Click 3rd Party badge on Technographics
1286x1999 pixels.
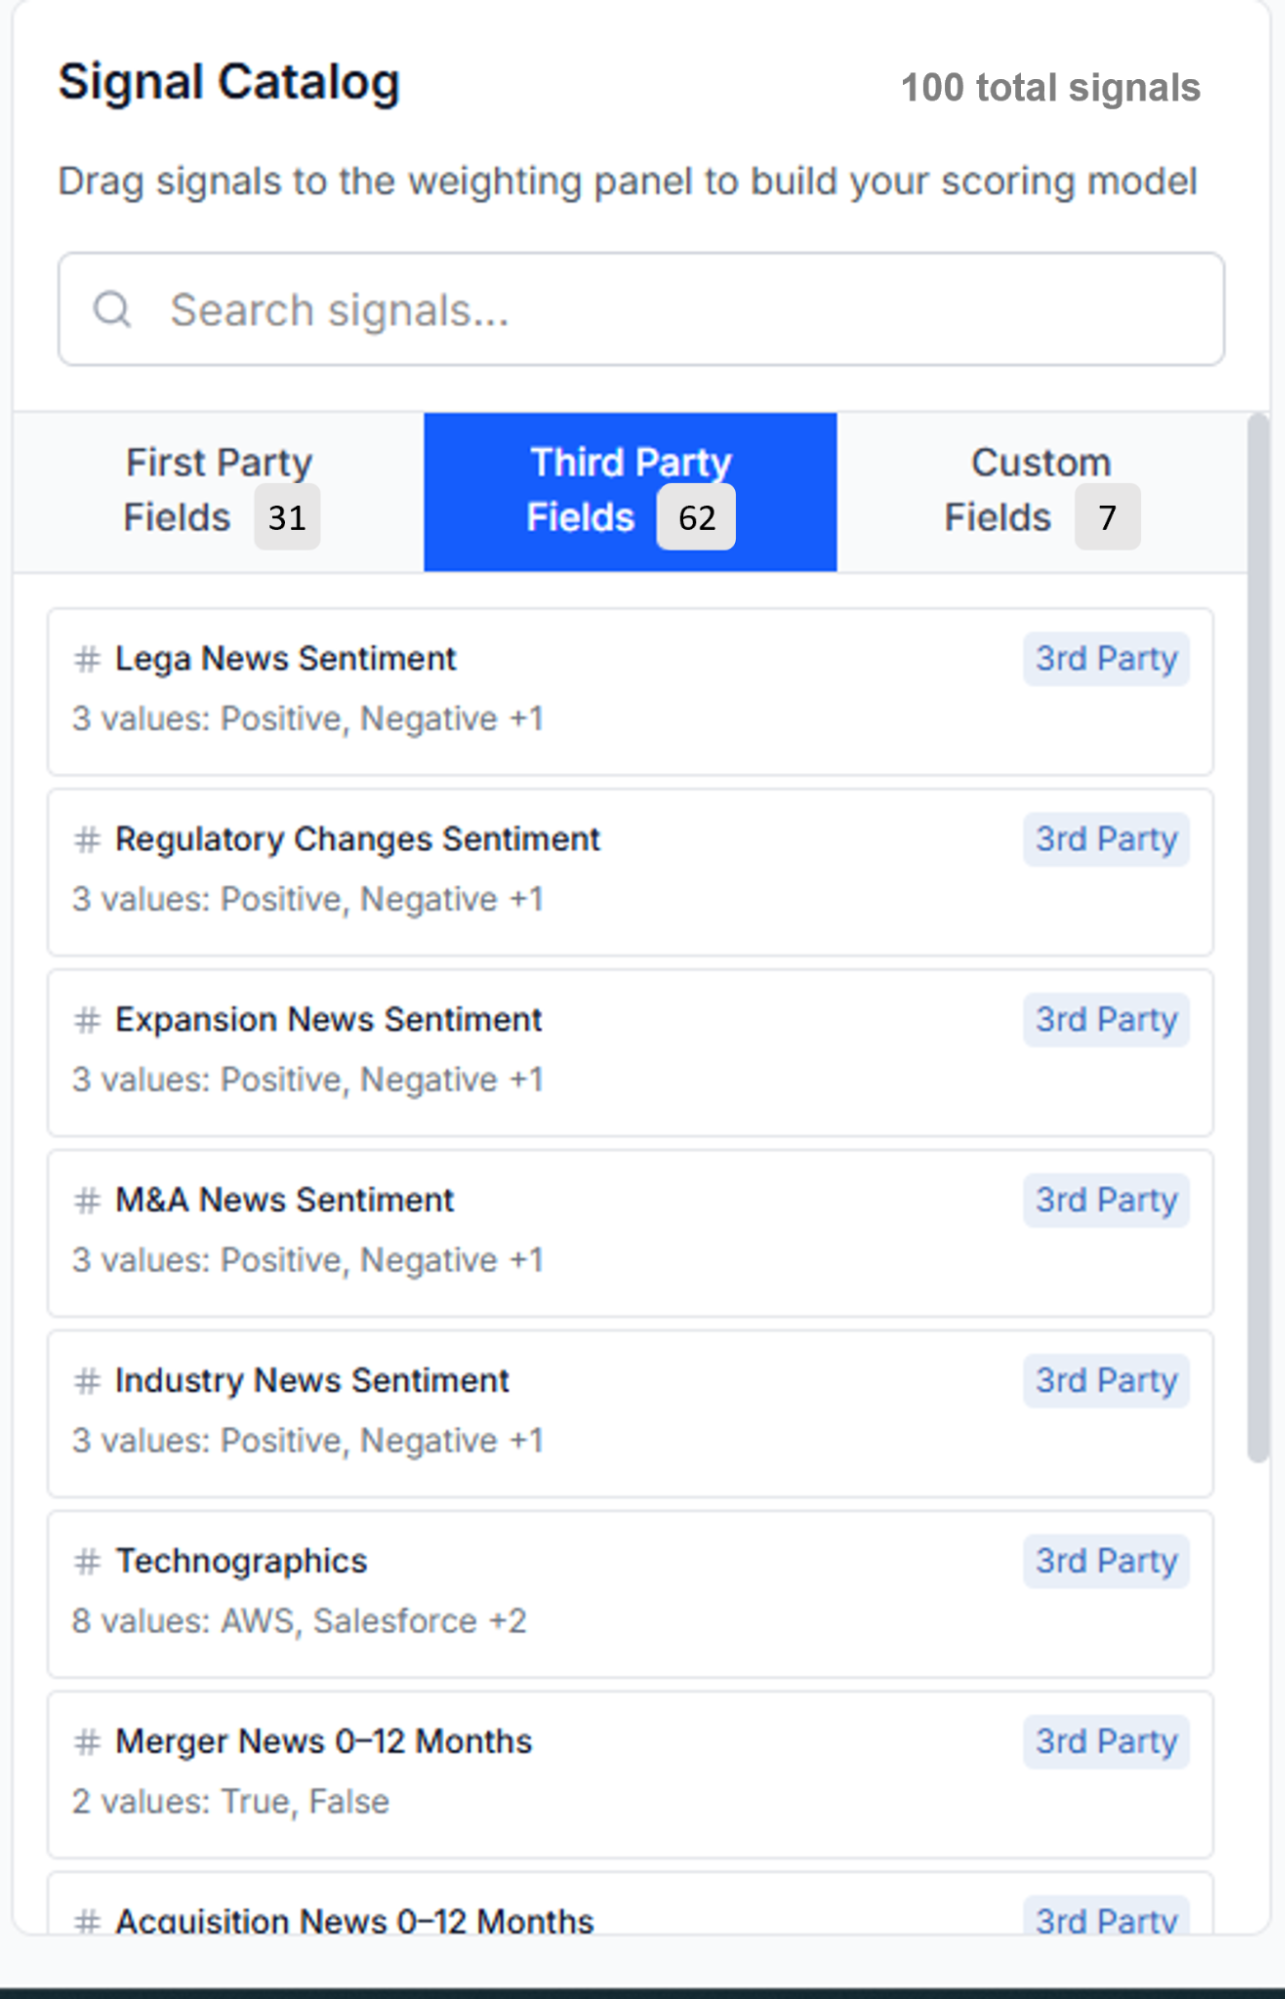(1106, 1561)
